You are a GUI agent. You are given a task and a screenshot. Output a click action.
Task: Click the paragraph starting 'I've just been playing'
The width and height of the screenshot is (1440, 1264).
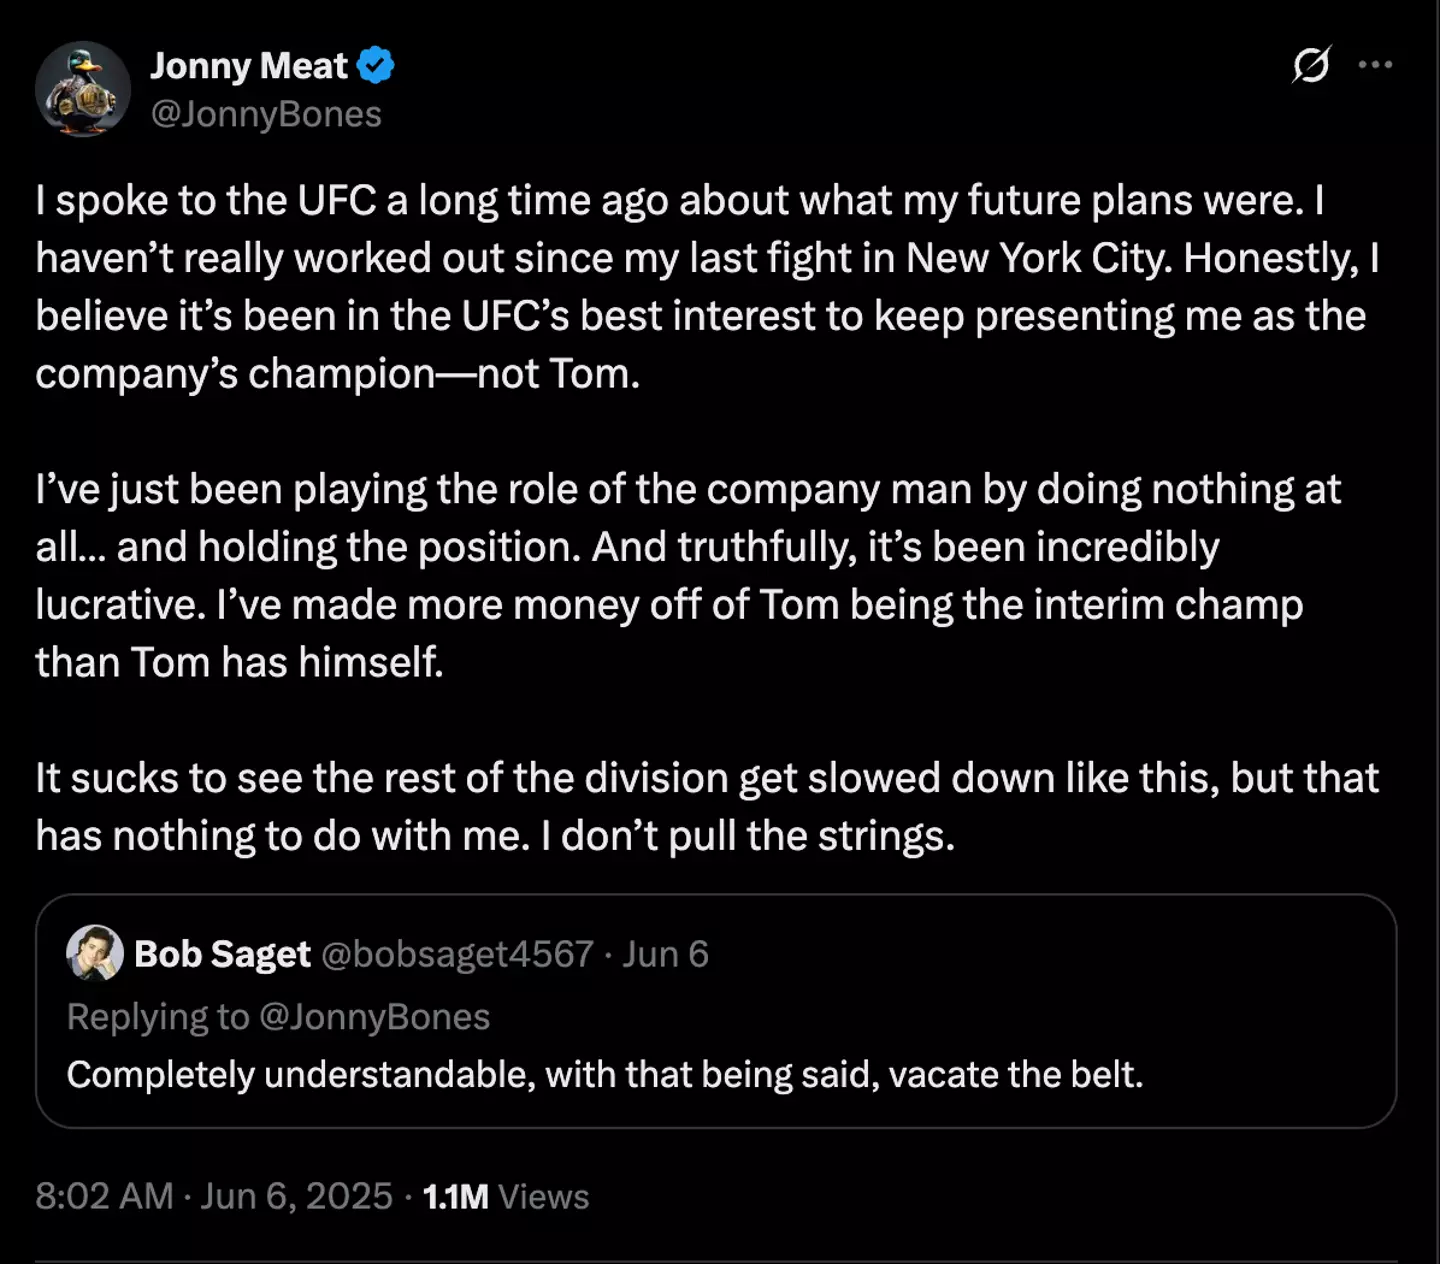pos(688,490)
